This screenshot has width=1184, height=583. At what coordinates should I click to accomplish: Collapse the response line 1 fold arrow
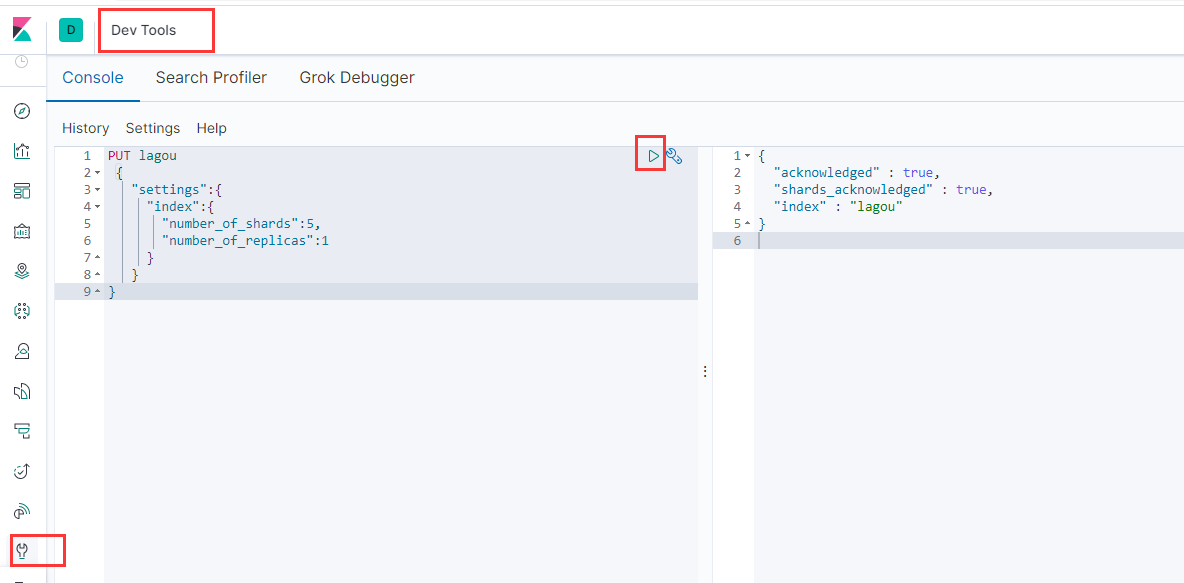[748, 156]
